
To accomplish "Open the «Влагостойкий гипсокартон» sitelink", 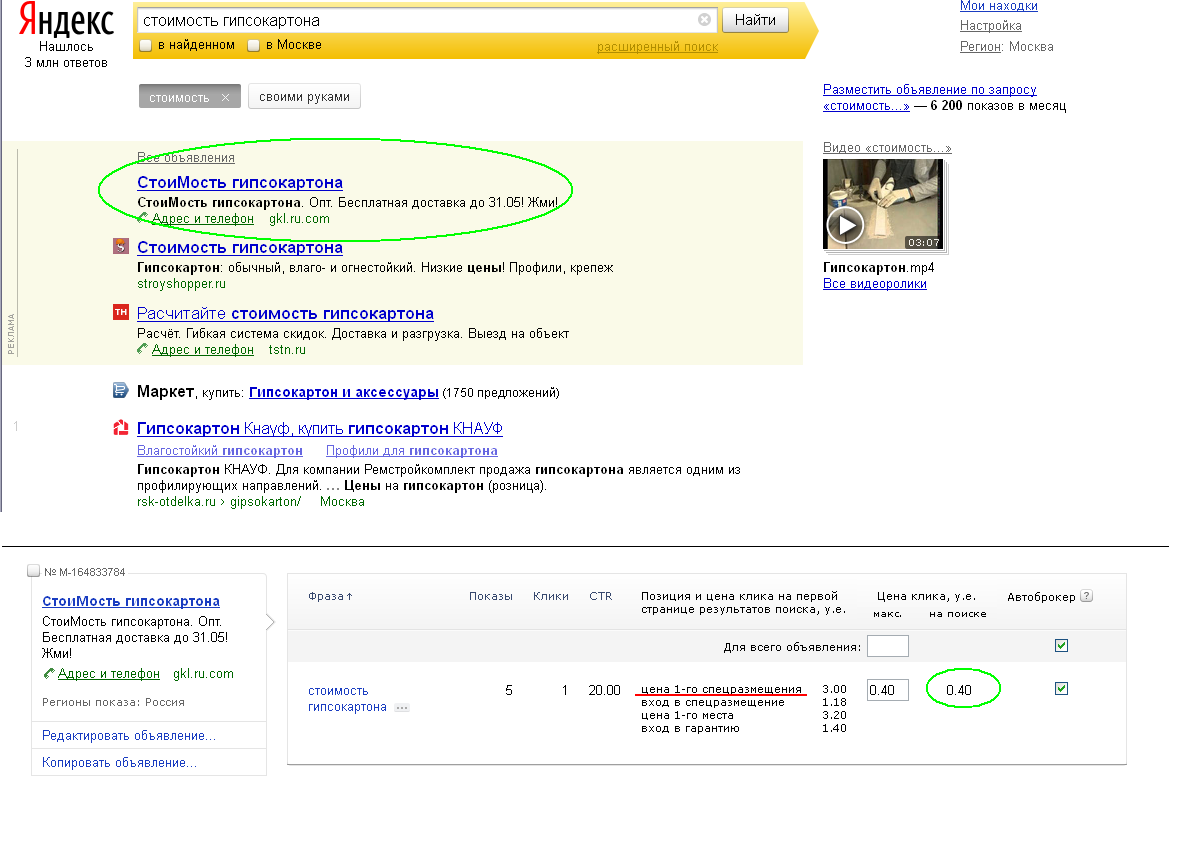I will coord(219,450).
